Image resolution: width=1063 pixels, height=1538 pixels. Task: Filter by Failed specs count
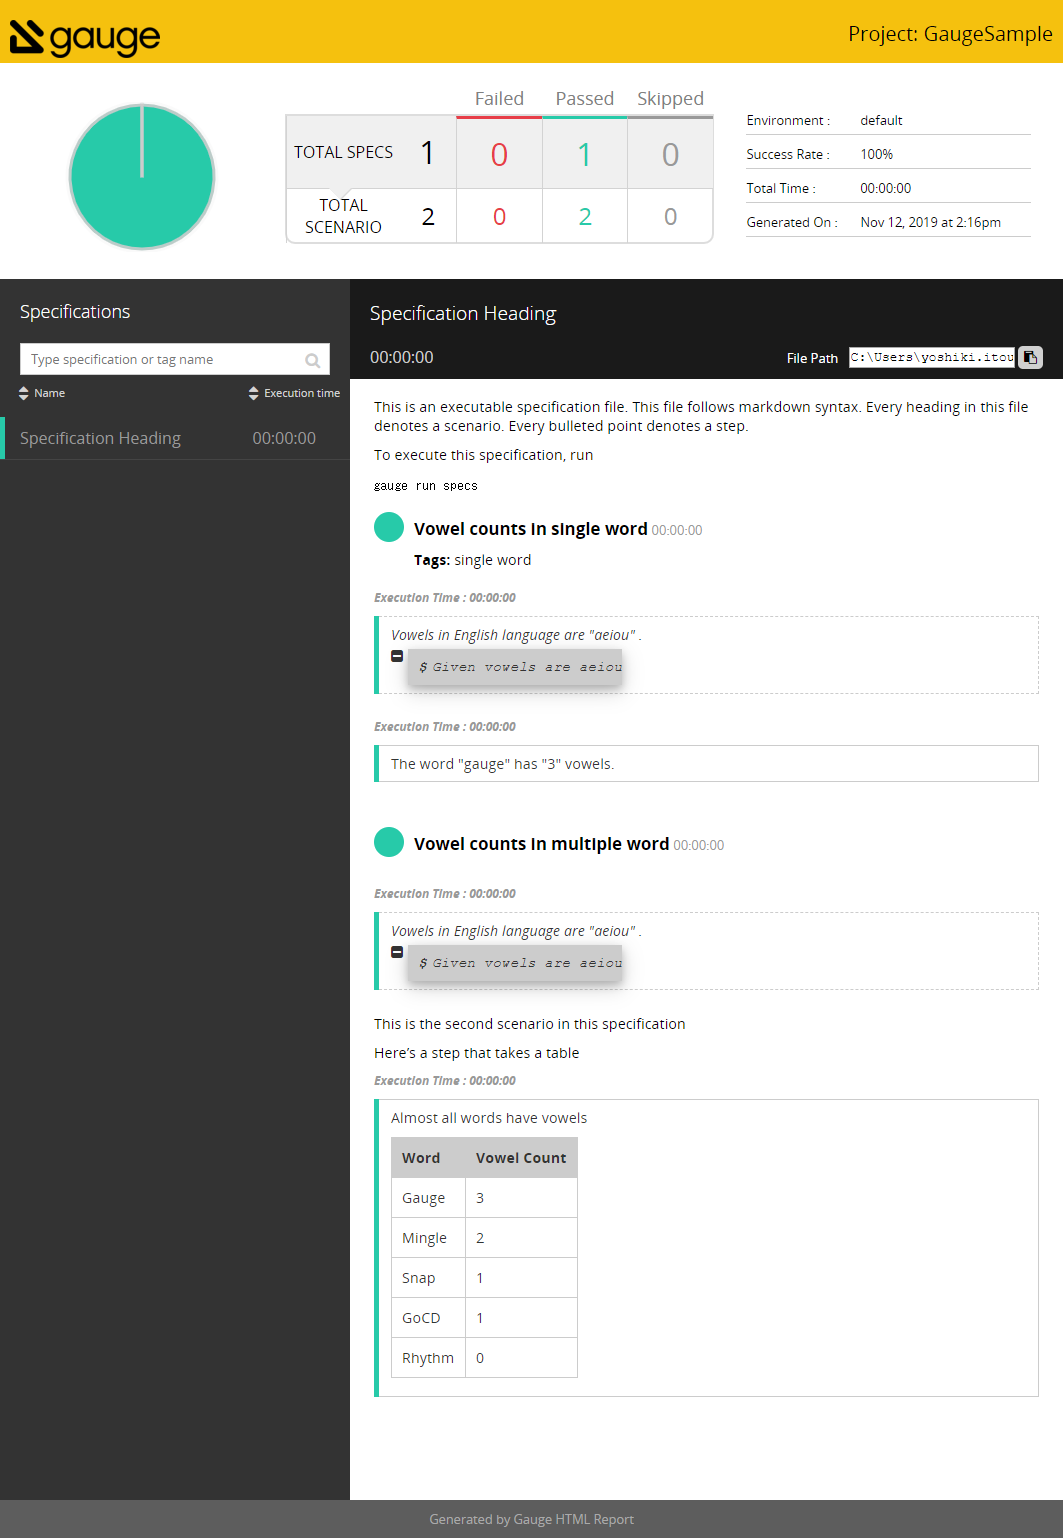pyautogui.click(x=499, y=154)
